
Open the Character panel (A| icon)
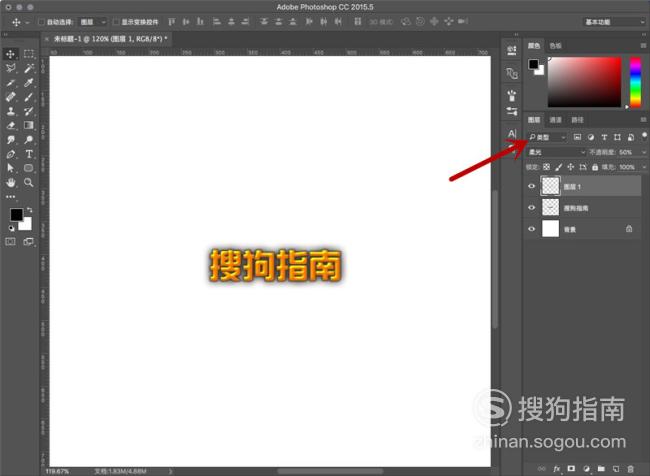click(x=512, y=134)
